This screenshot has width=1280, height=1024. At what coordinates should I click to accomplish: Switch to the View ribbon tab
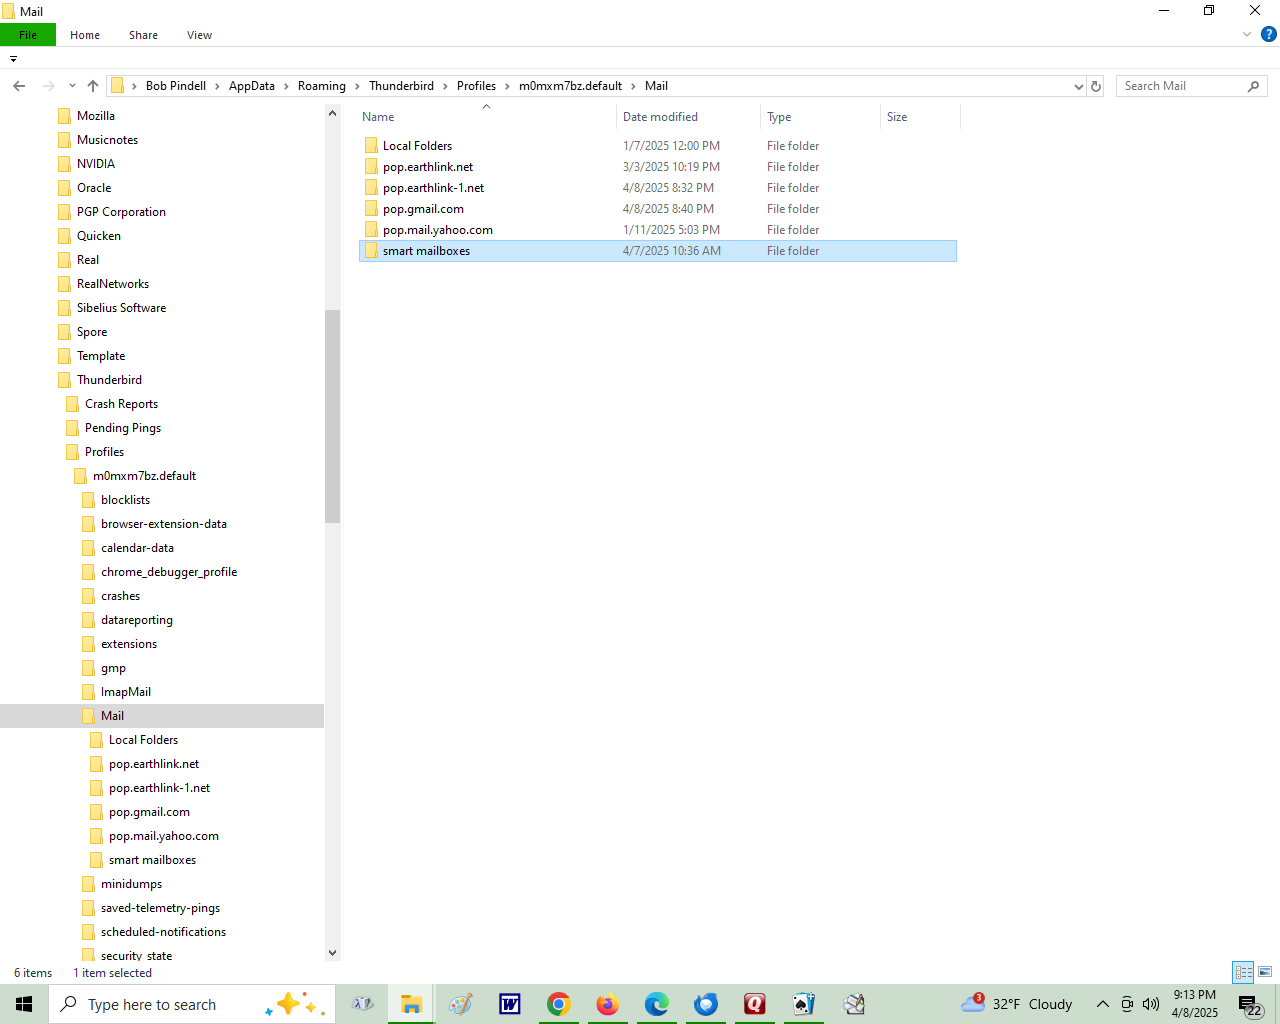coord(199,35)
